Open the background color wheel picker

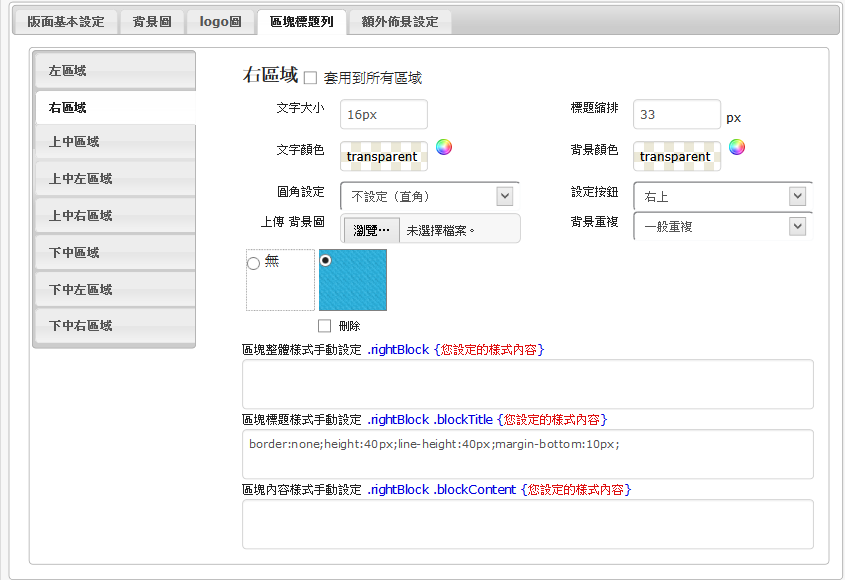point(737,147)
